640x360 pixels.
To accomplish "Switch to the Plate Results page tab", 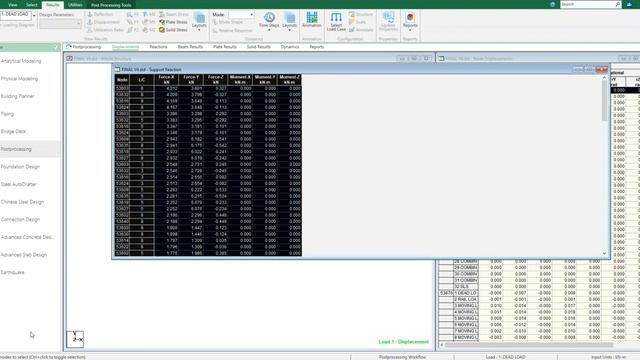I will point(225,47).
